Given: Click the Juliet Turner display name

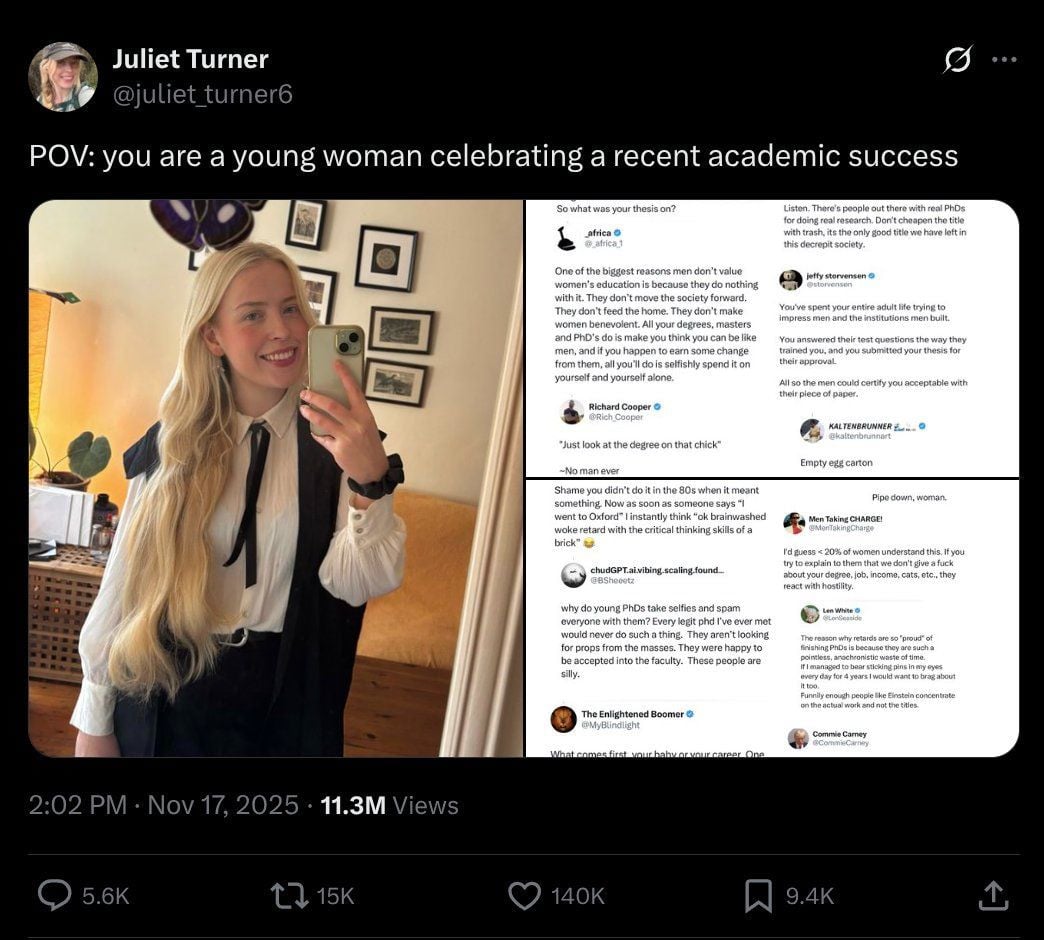Looking at the screenshot, I should (x=190, y=59).
